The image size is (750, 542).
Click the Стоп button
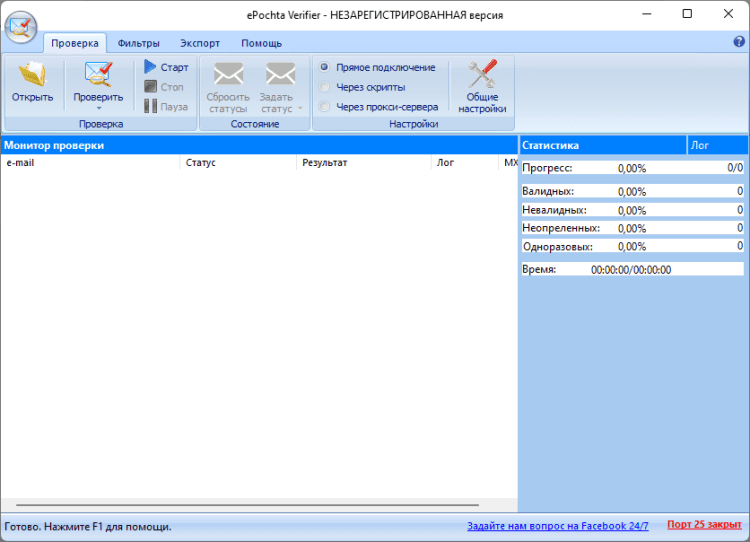pos(164,87)
